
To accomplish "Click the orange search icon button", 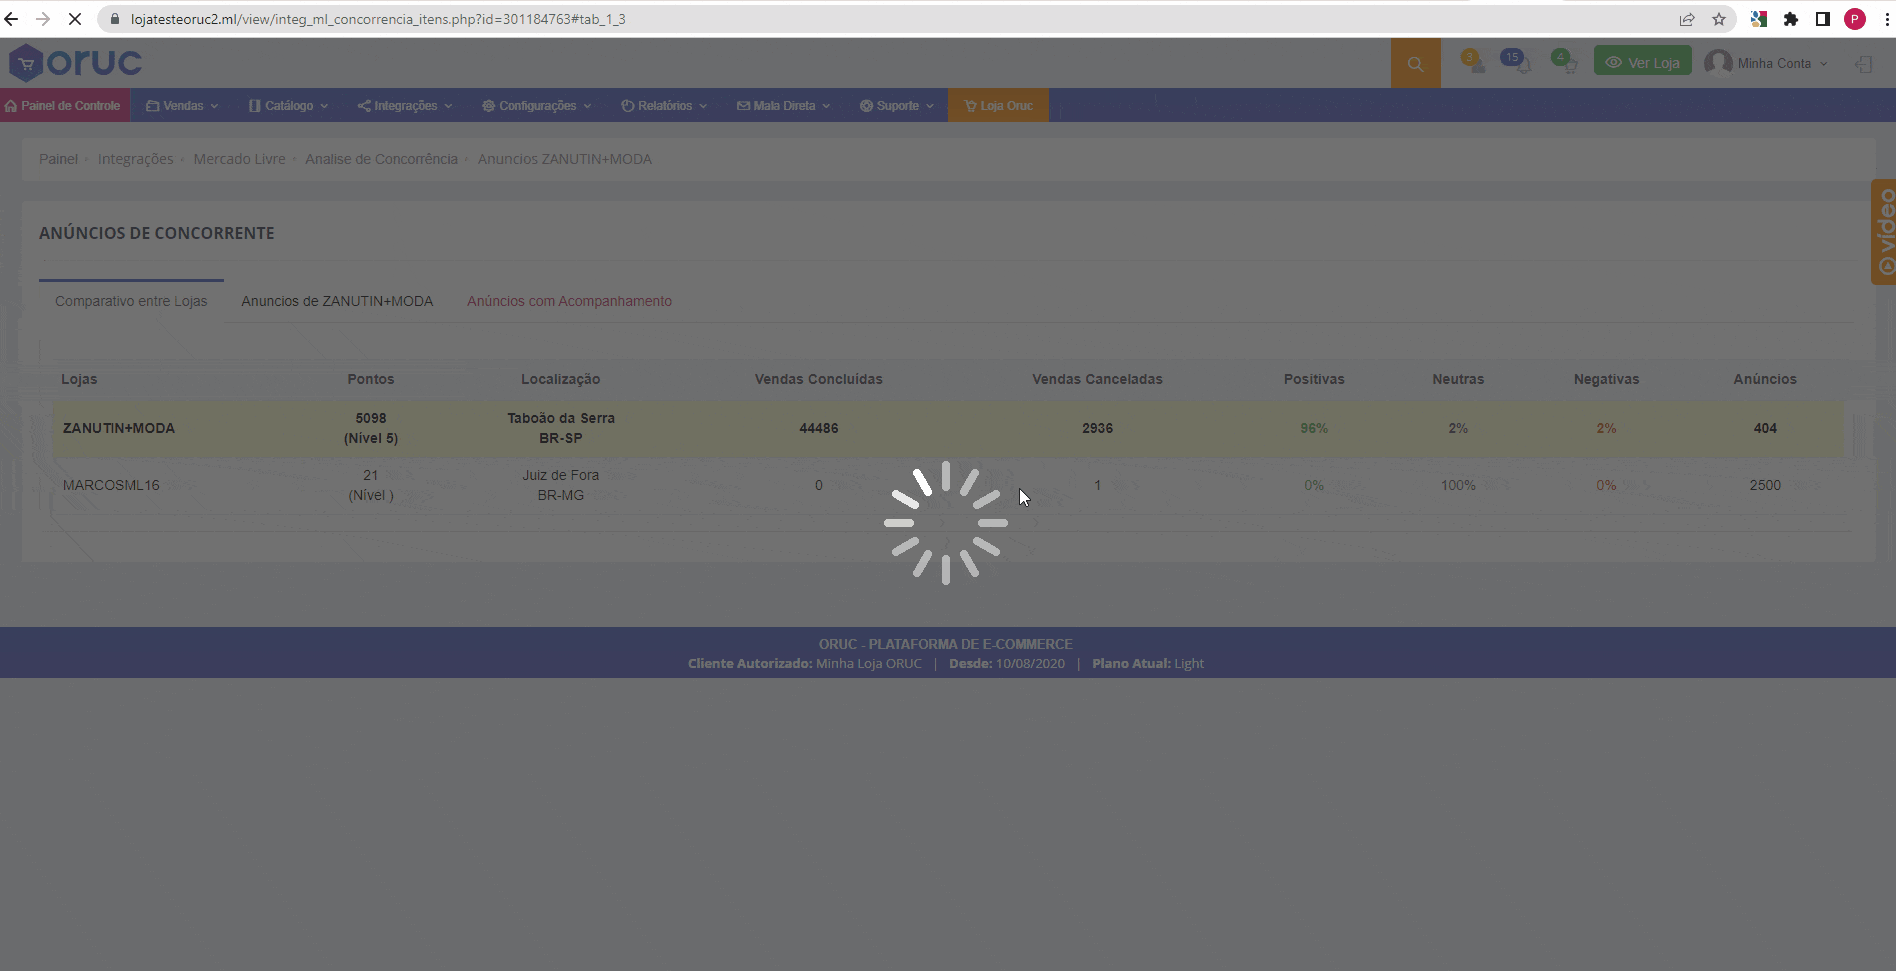I will point(1415,63).
